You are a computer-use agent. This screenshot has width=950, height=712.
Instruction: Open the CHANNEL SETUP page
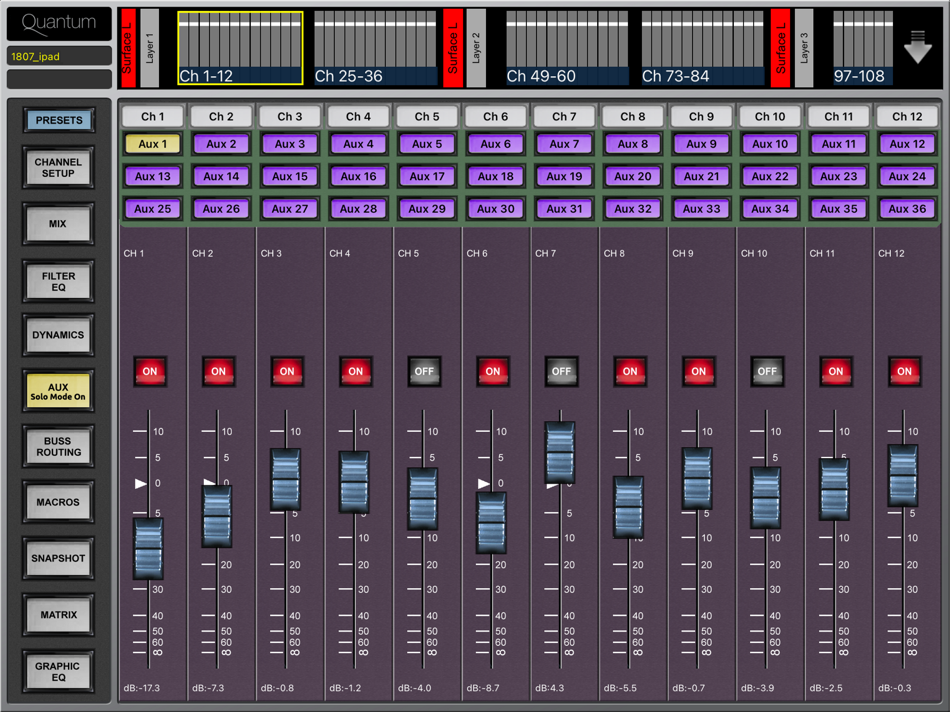pos(59,168)
